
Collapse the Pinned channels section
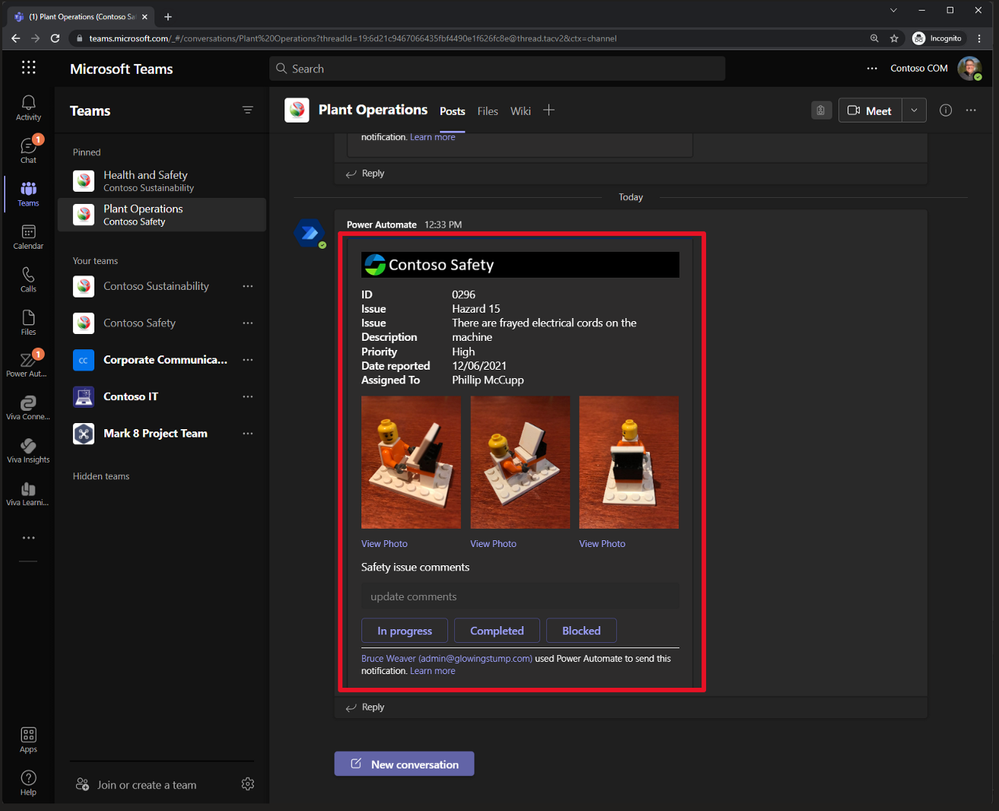click(x=87, y=152)
